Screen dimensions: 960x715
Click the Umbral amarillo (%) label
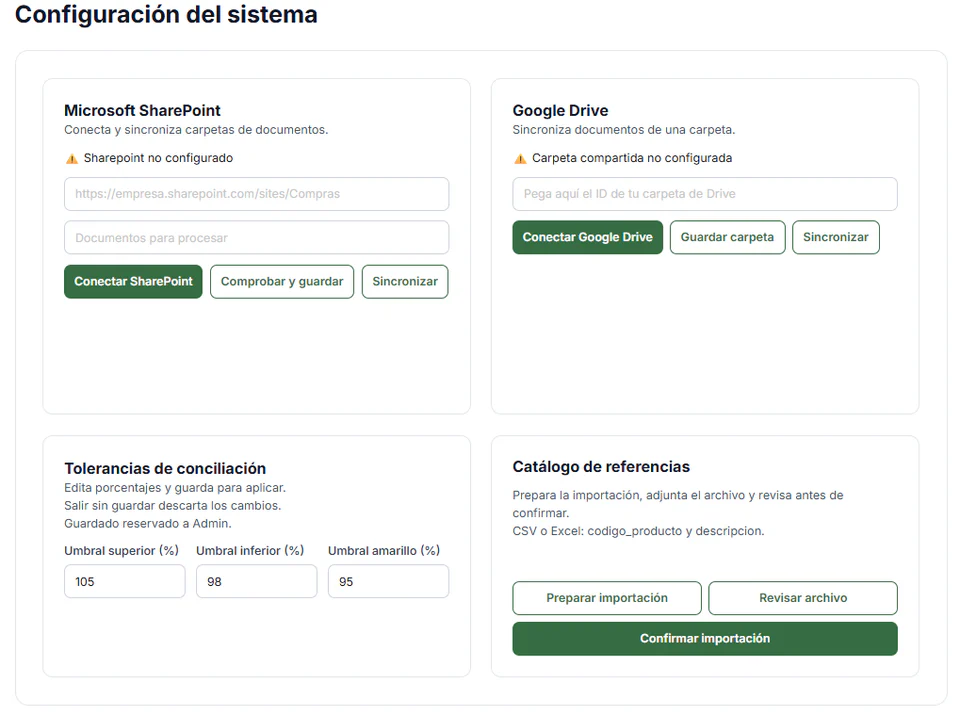coord(384,551)
